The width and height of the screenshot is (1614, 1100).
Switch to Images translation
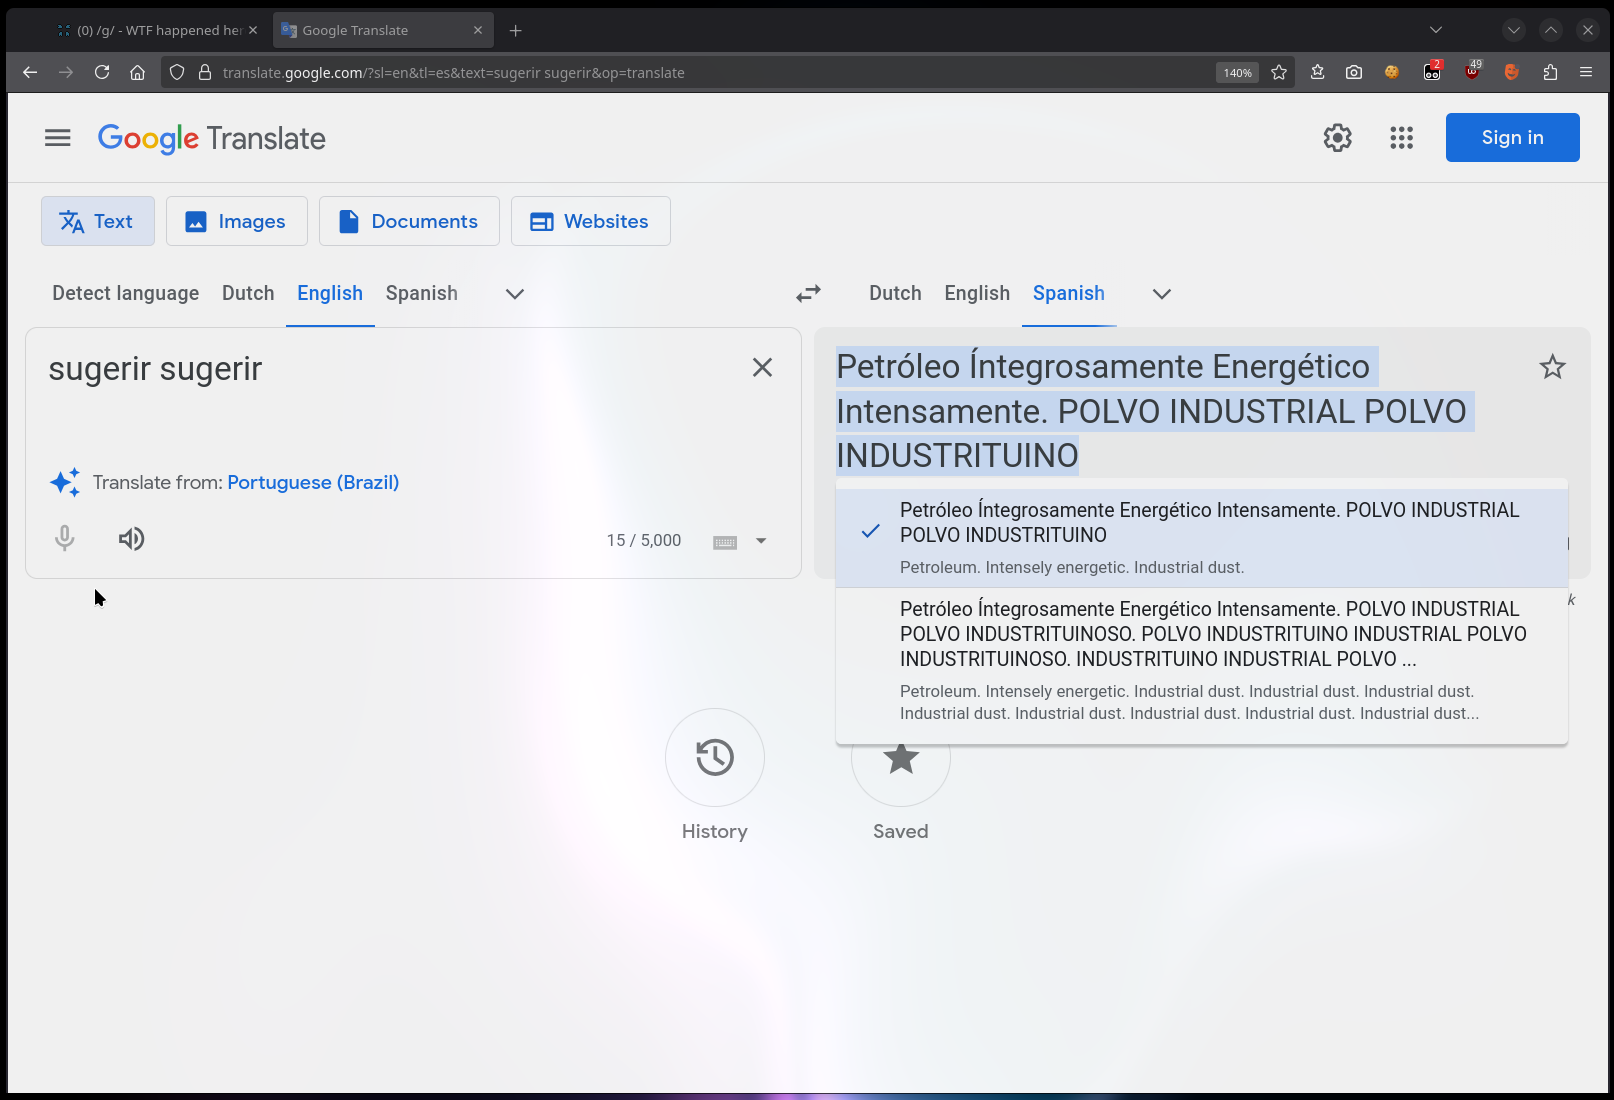click(x=237, y=221)
